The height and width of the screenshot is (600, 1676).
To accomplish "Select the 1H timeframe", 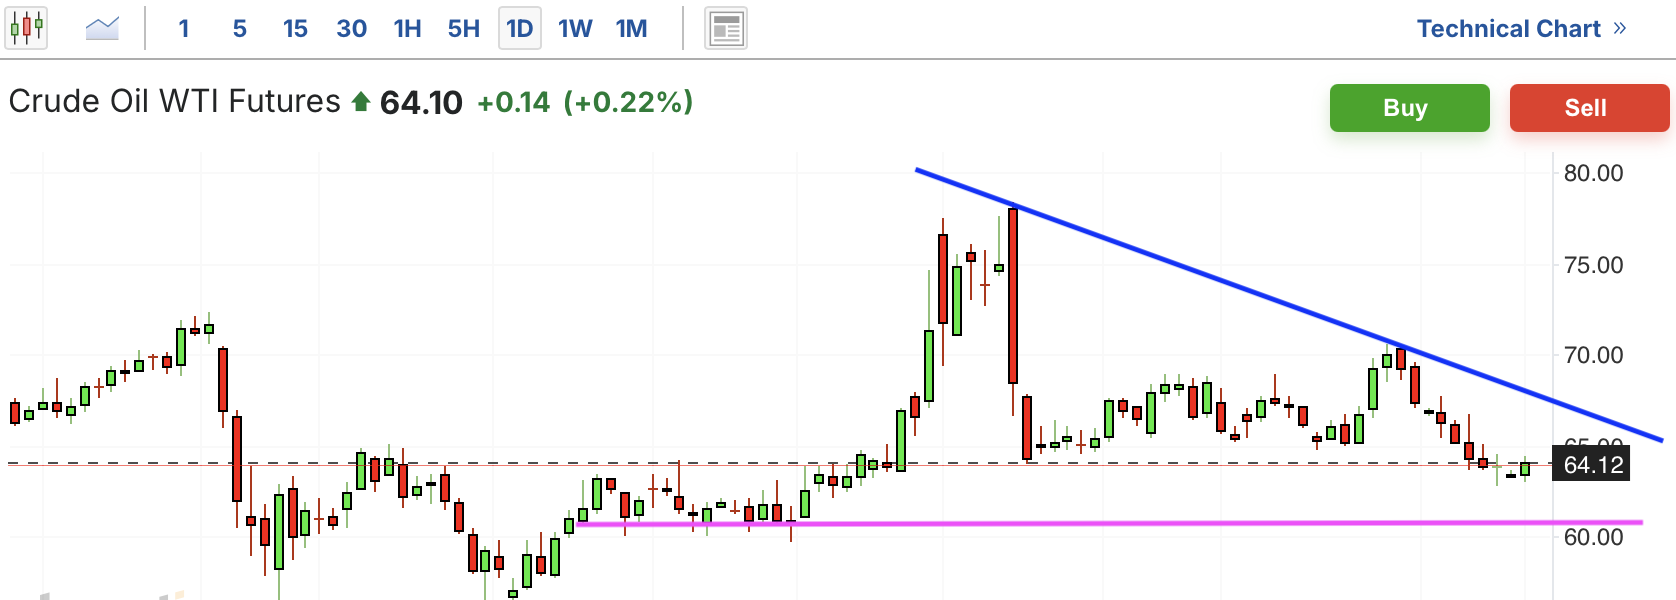I will [407, 28].
